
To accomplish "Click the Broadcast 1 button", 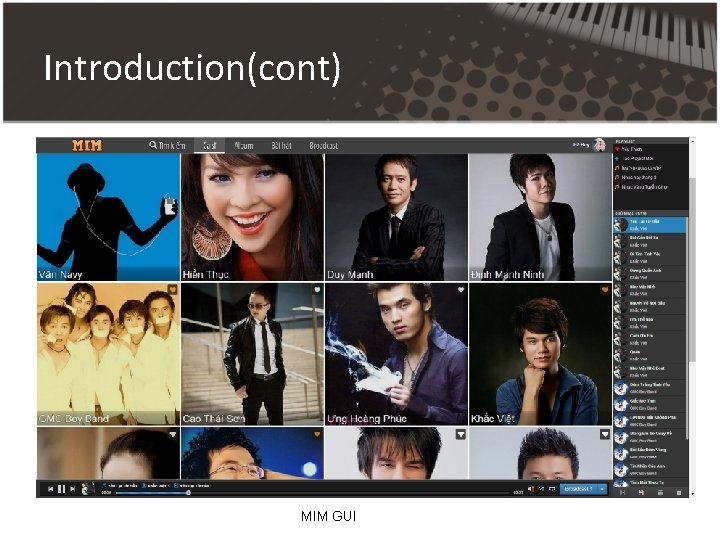I will click(x=579, y=489).
